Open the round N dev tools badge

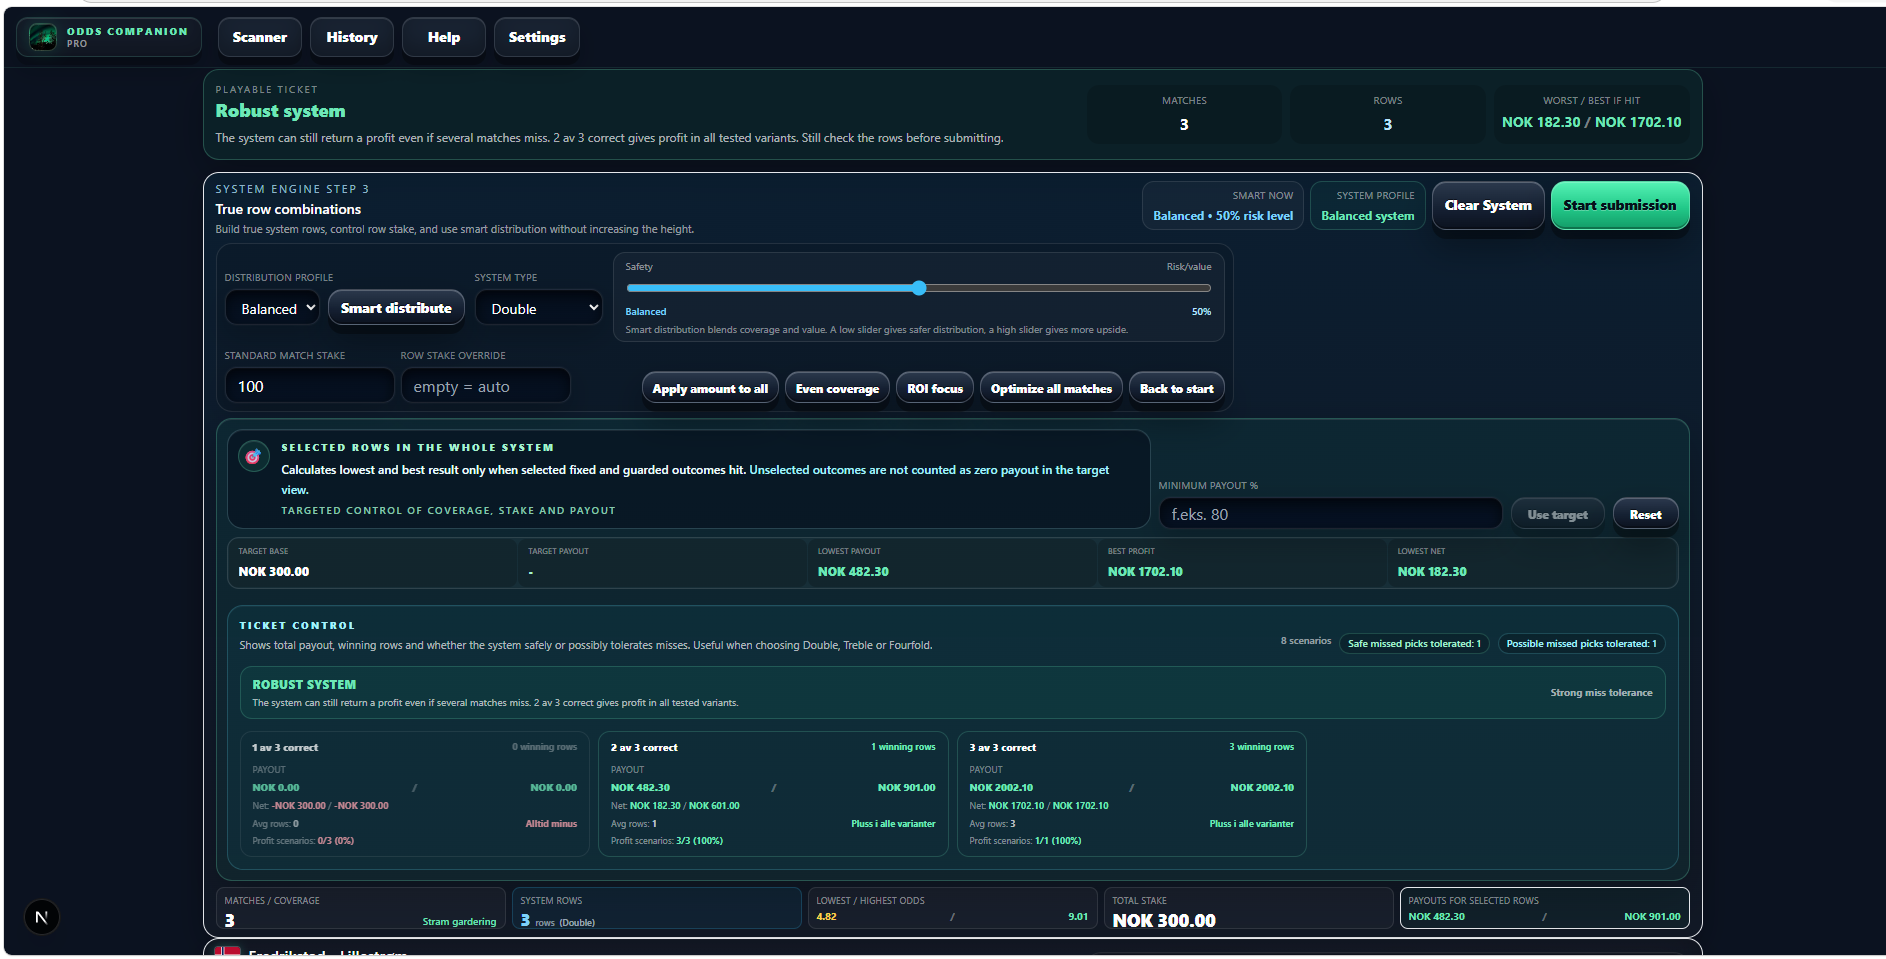[x=42, y=917]
